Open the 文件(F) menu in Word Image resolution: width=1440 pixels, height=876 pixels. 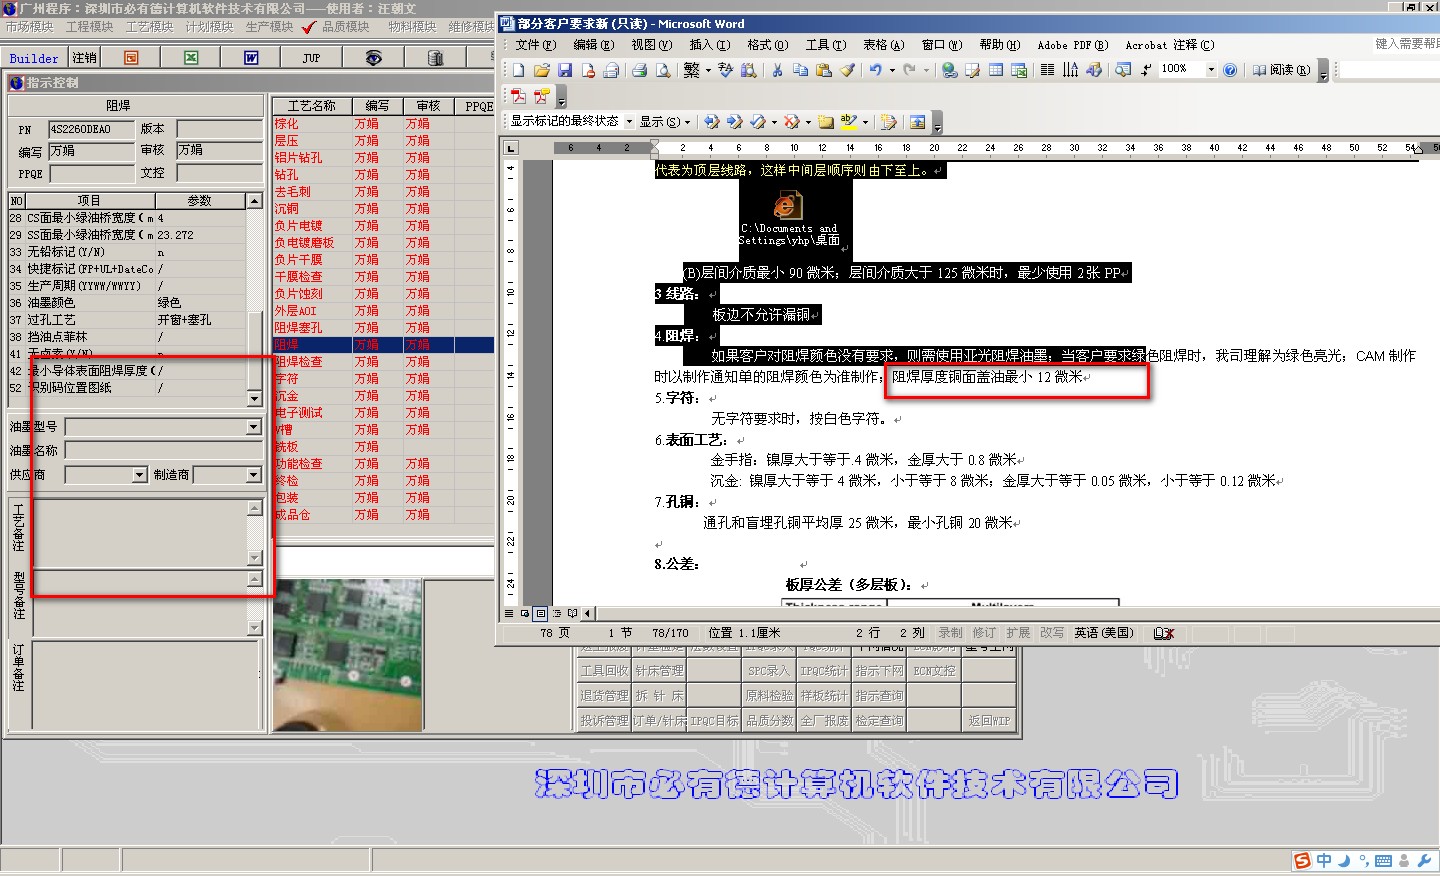coord(536,45)
